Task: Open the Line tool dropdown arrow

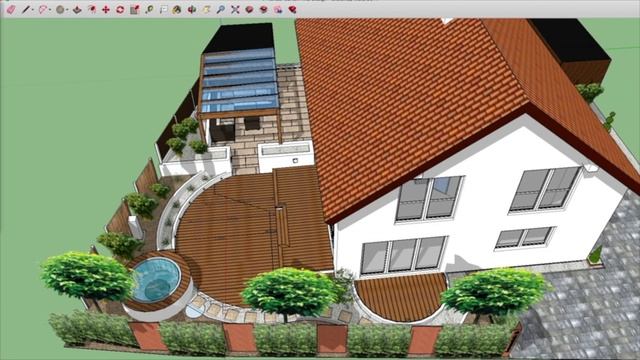Action: 32,10
